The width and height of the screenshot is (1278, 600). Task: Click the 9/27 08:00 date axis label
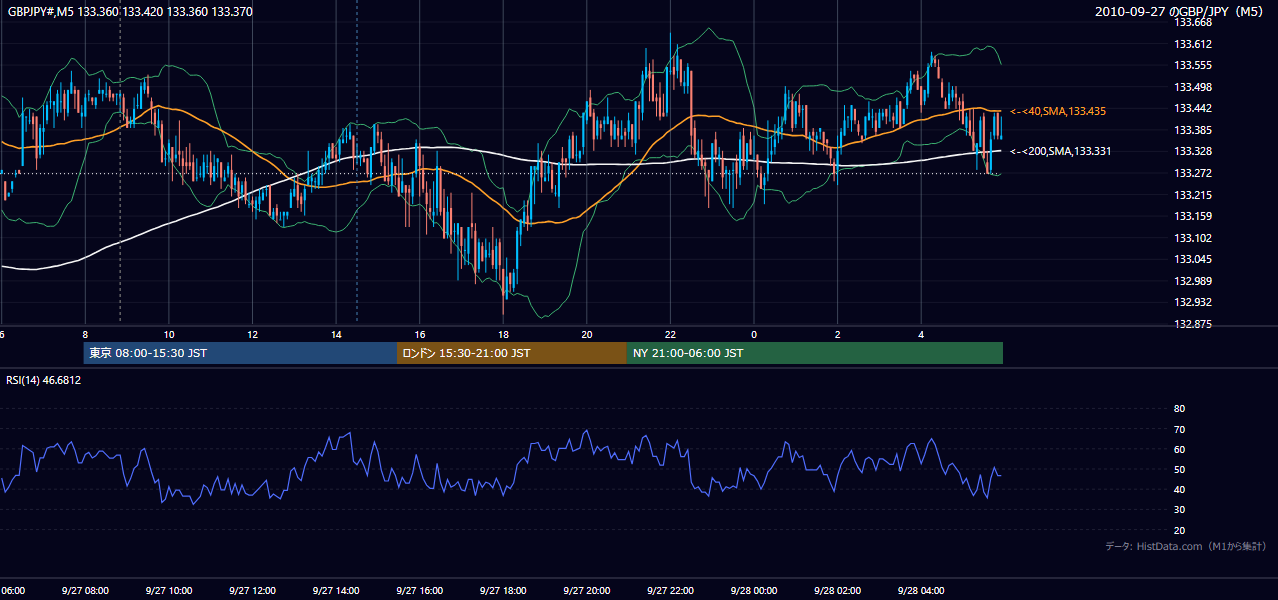pos(85,591)
